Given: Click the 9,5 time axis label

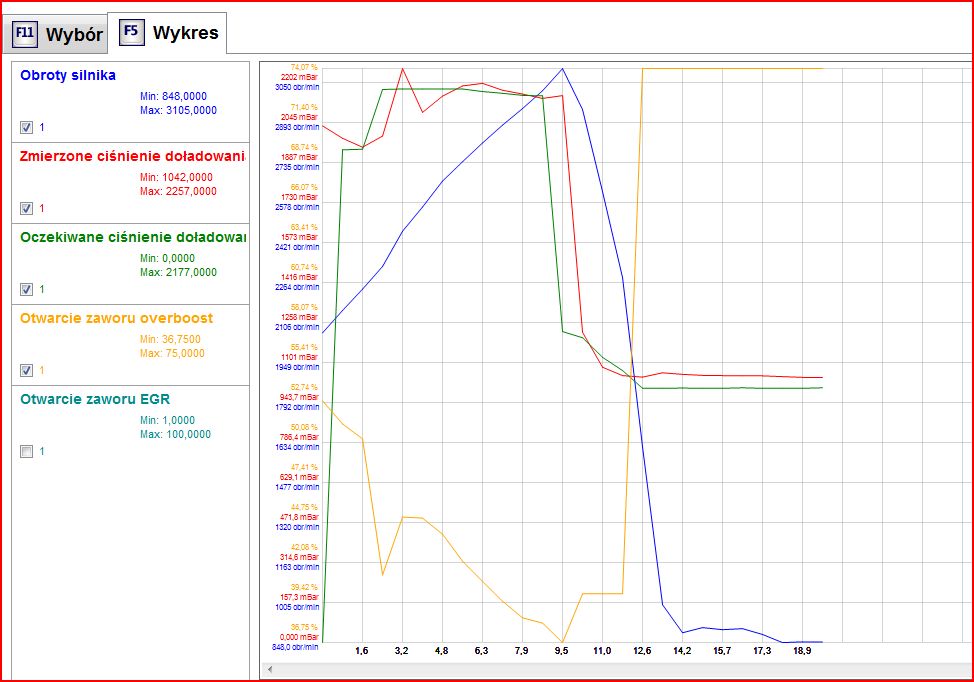Looking at the screenshot, I should 562,651.
